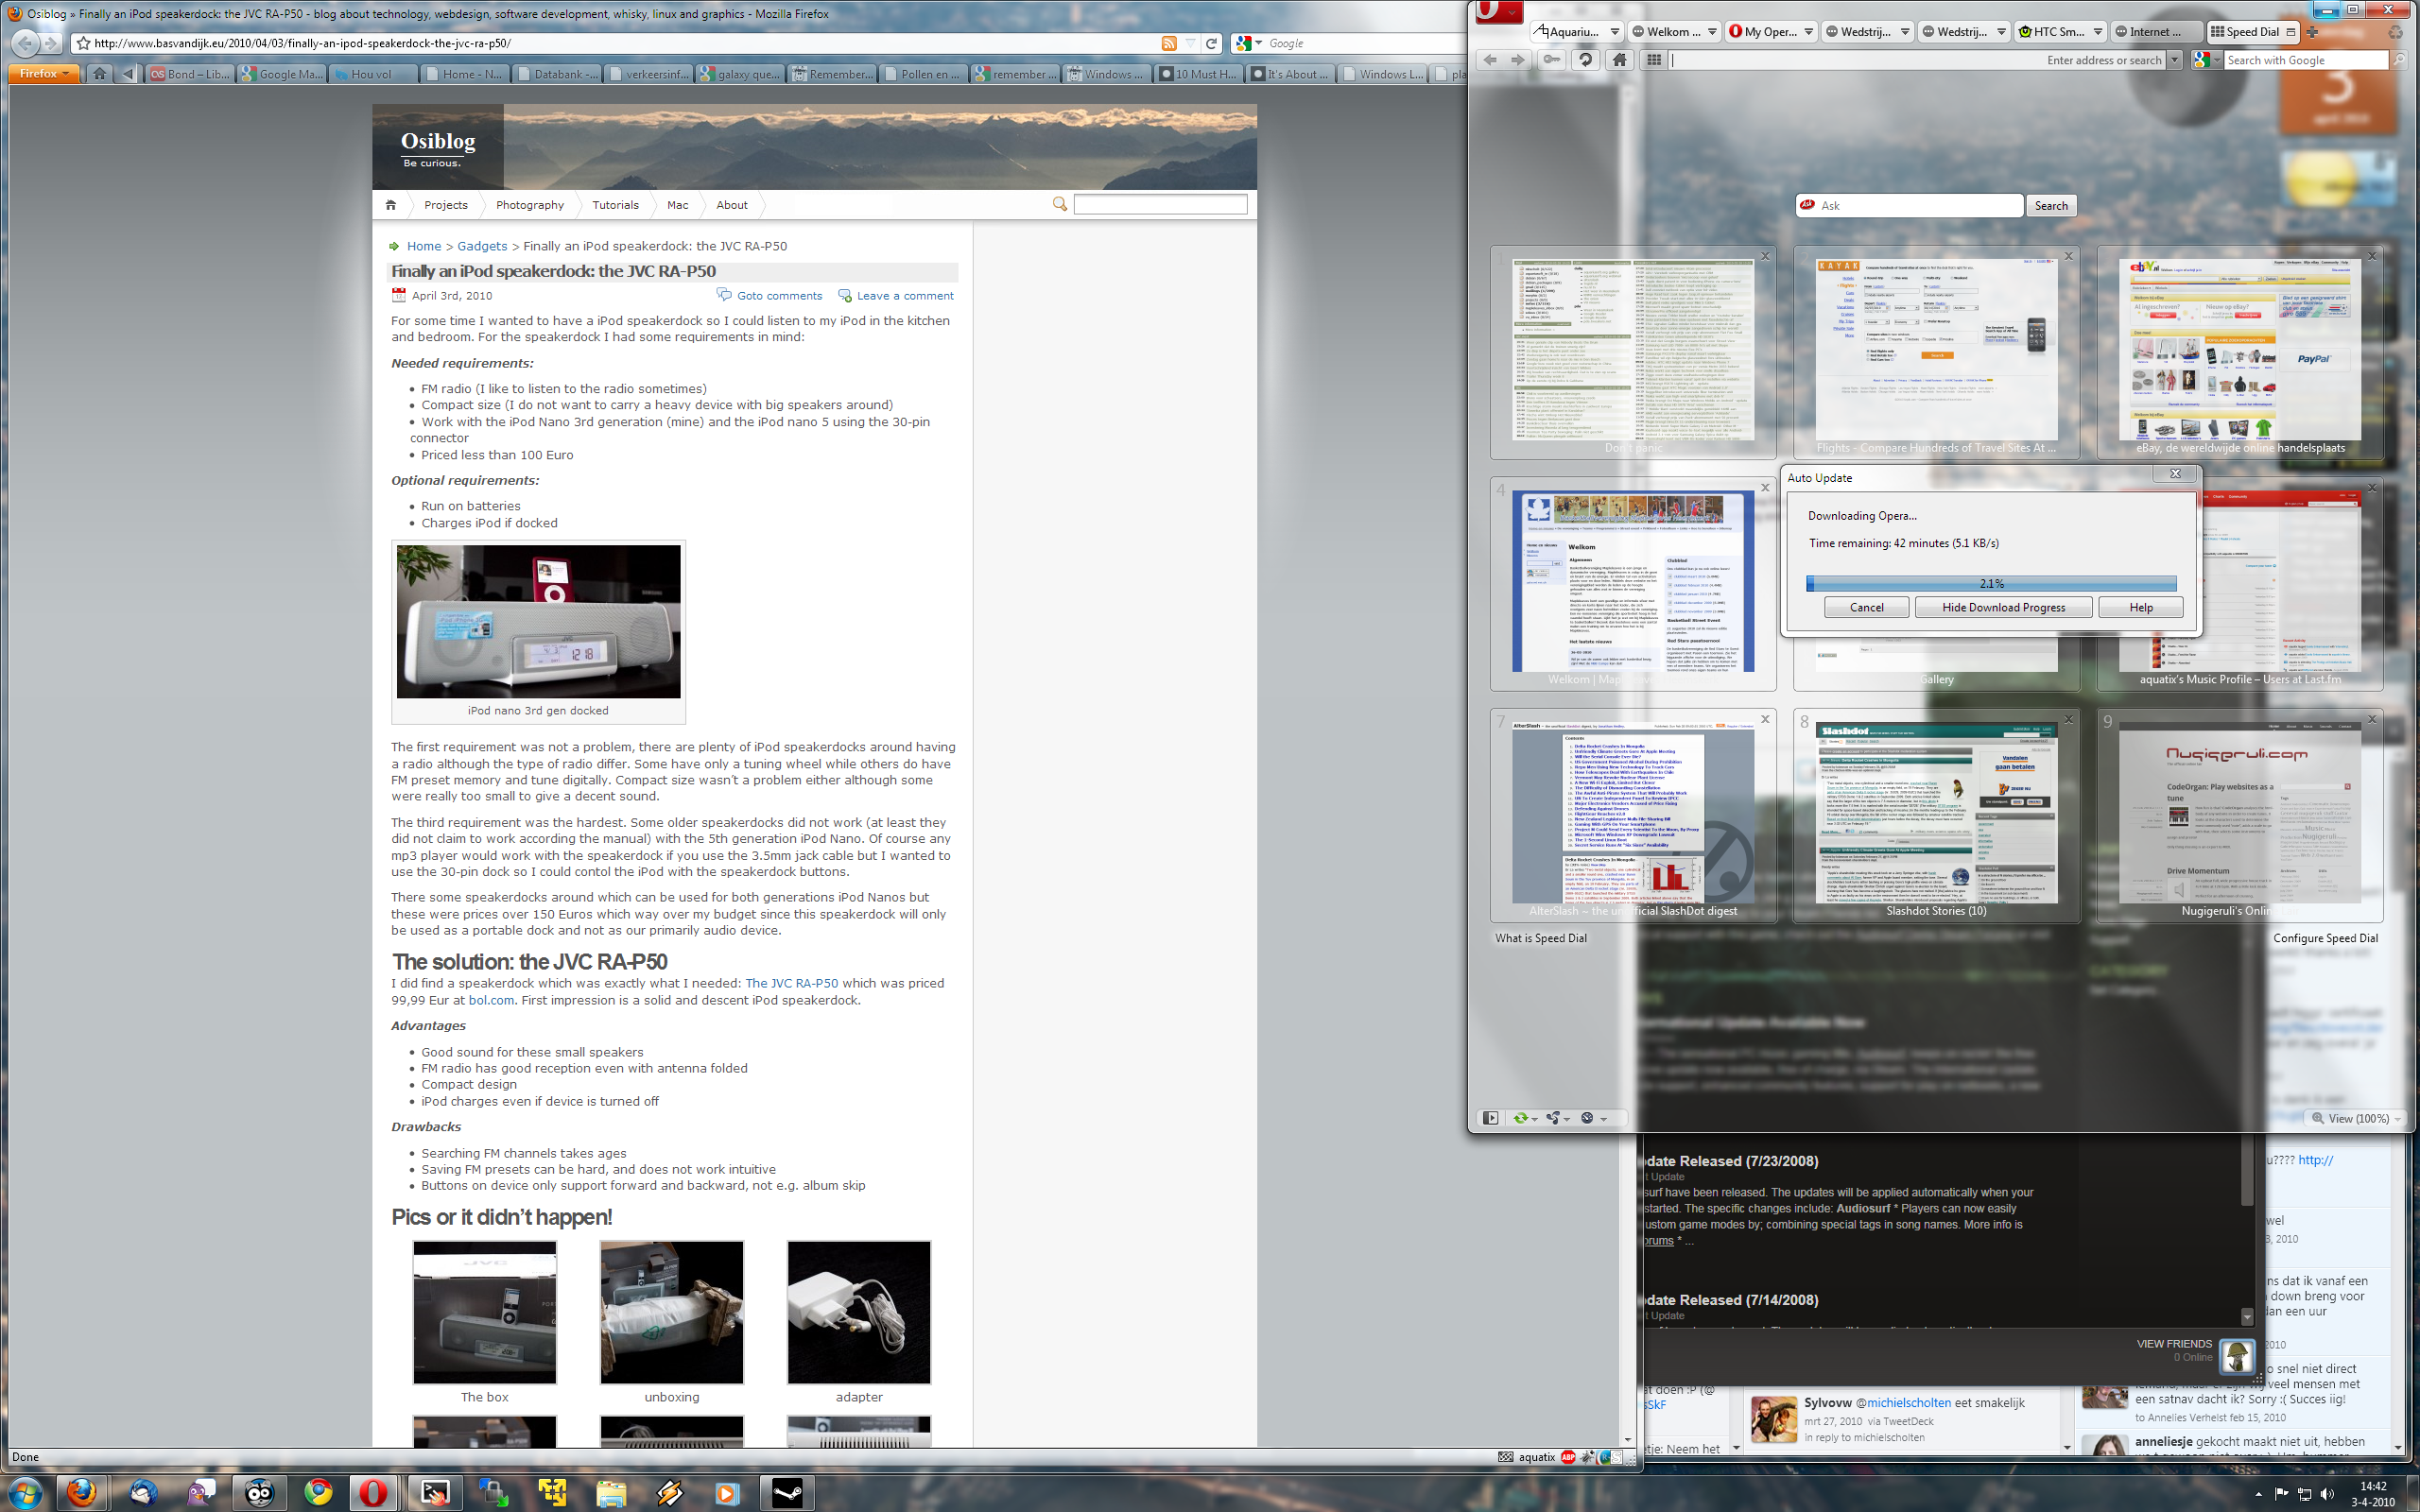Toggle Adblock Plus in Firefox status bar
This screenshot has width=2420, height=1512.
pos(1568,1457)
